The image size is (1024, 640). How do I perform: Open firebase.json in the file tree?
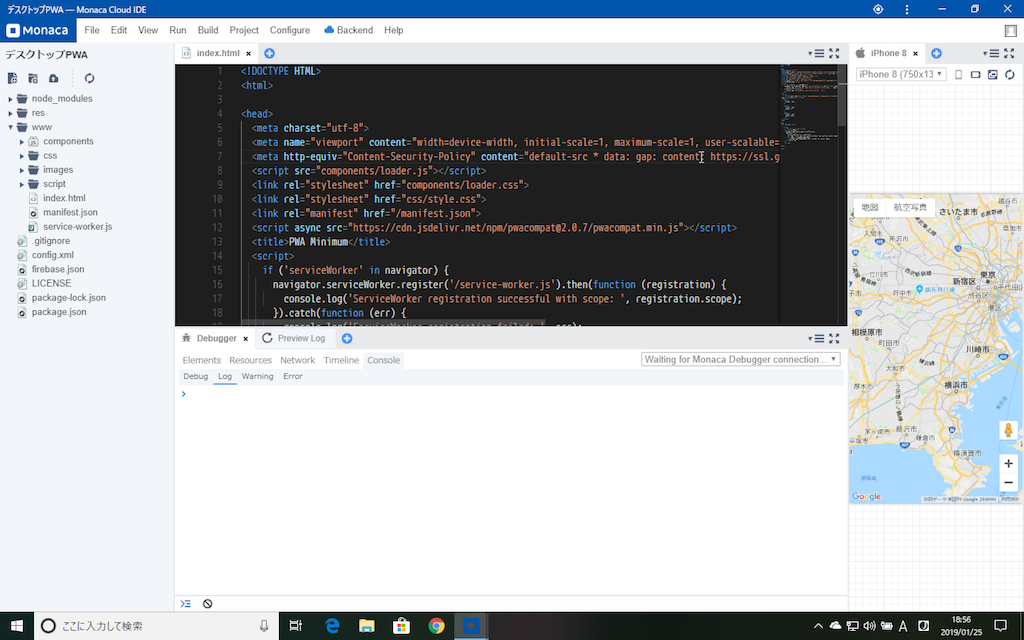[x=57, y=269]
